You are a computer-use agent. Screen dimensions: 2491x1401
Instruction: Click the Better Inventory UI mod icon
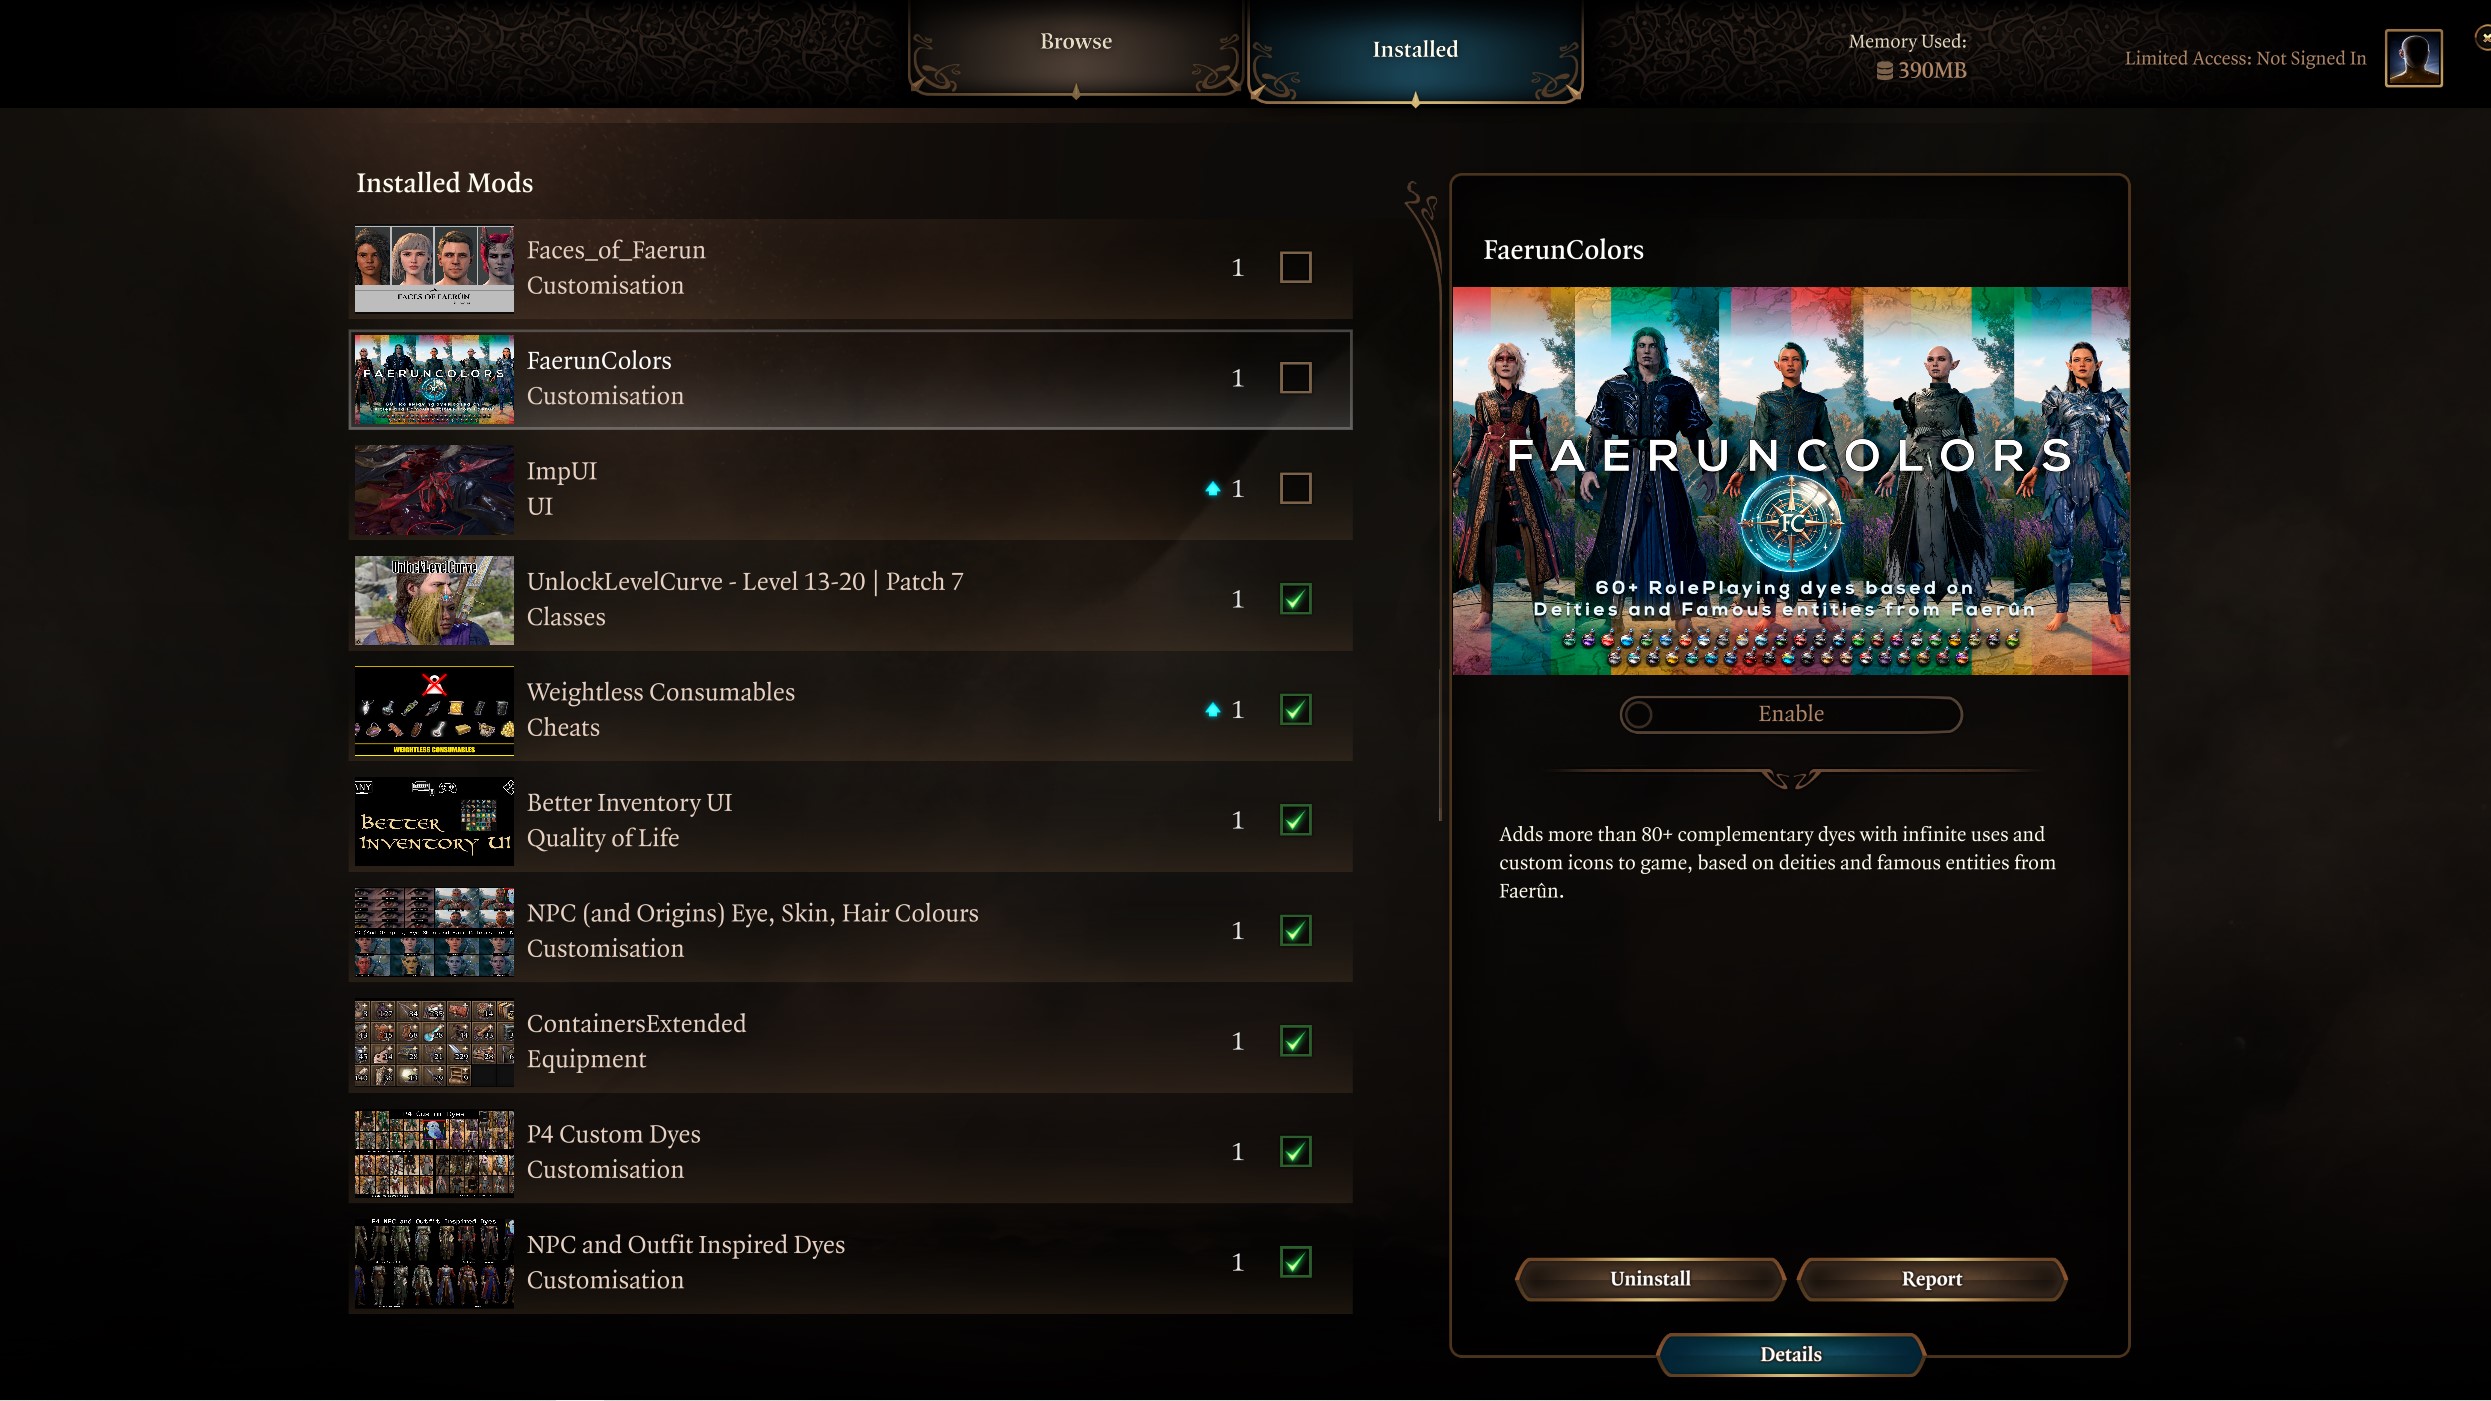point(435,821)
